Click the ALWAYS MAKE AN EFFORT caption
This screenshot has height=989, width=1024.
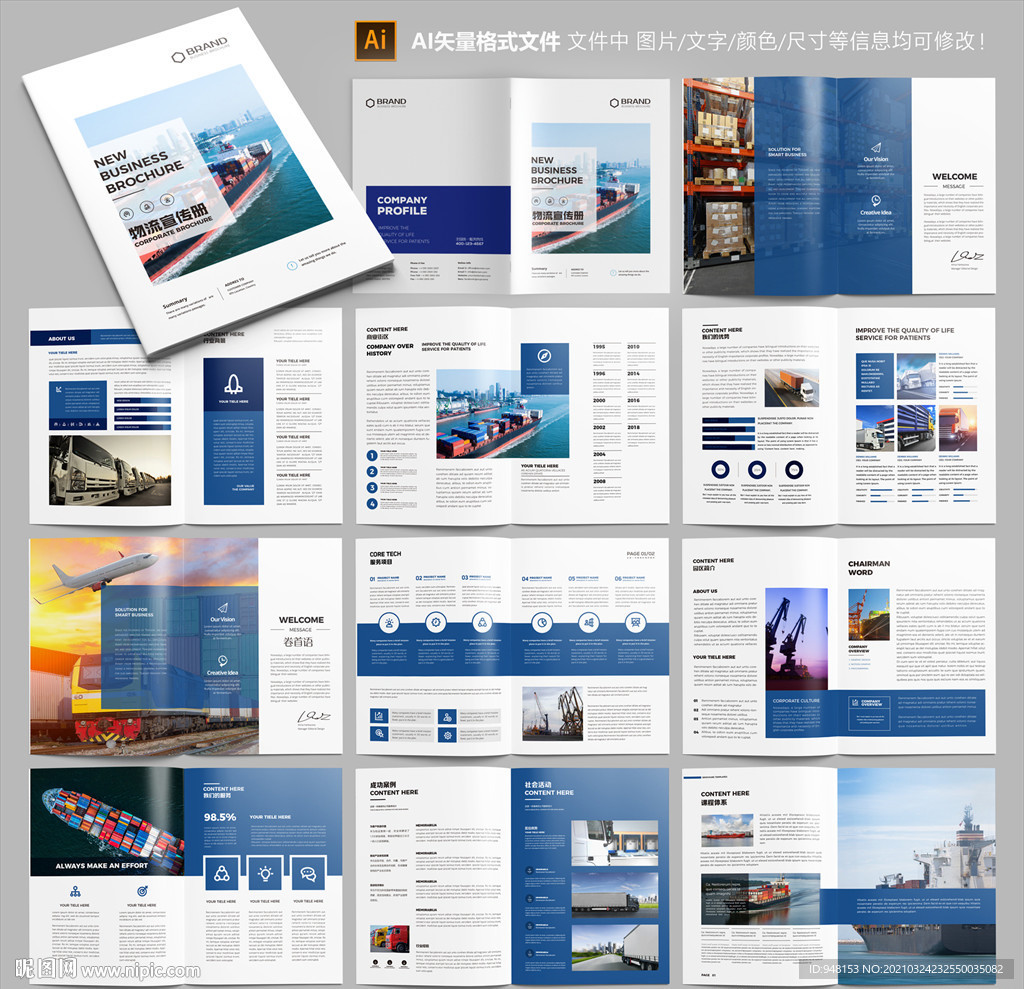(x=102, y=866)
